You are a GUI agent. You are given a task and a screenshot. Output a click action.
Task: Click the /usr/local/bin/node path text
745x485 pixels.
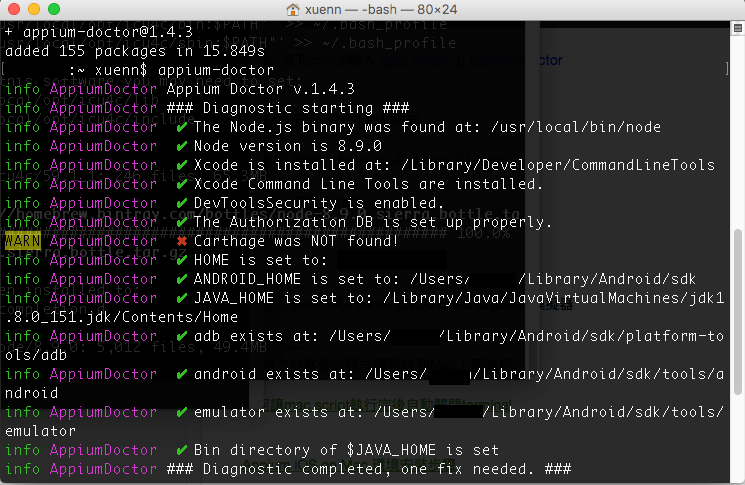click(575, 127)
